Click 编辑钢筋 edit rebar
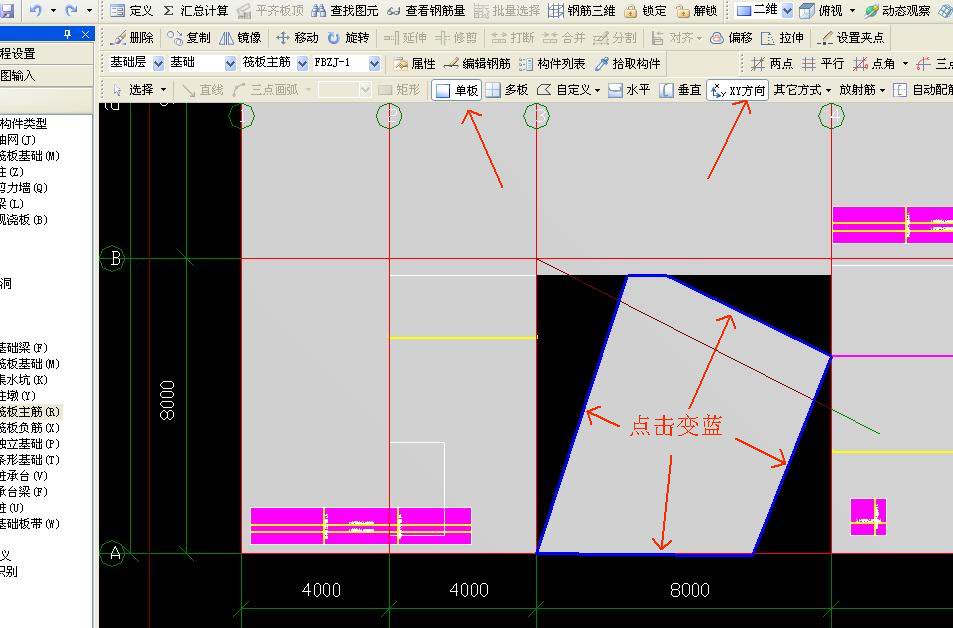953x628 pixels. tap(477, 63)
